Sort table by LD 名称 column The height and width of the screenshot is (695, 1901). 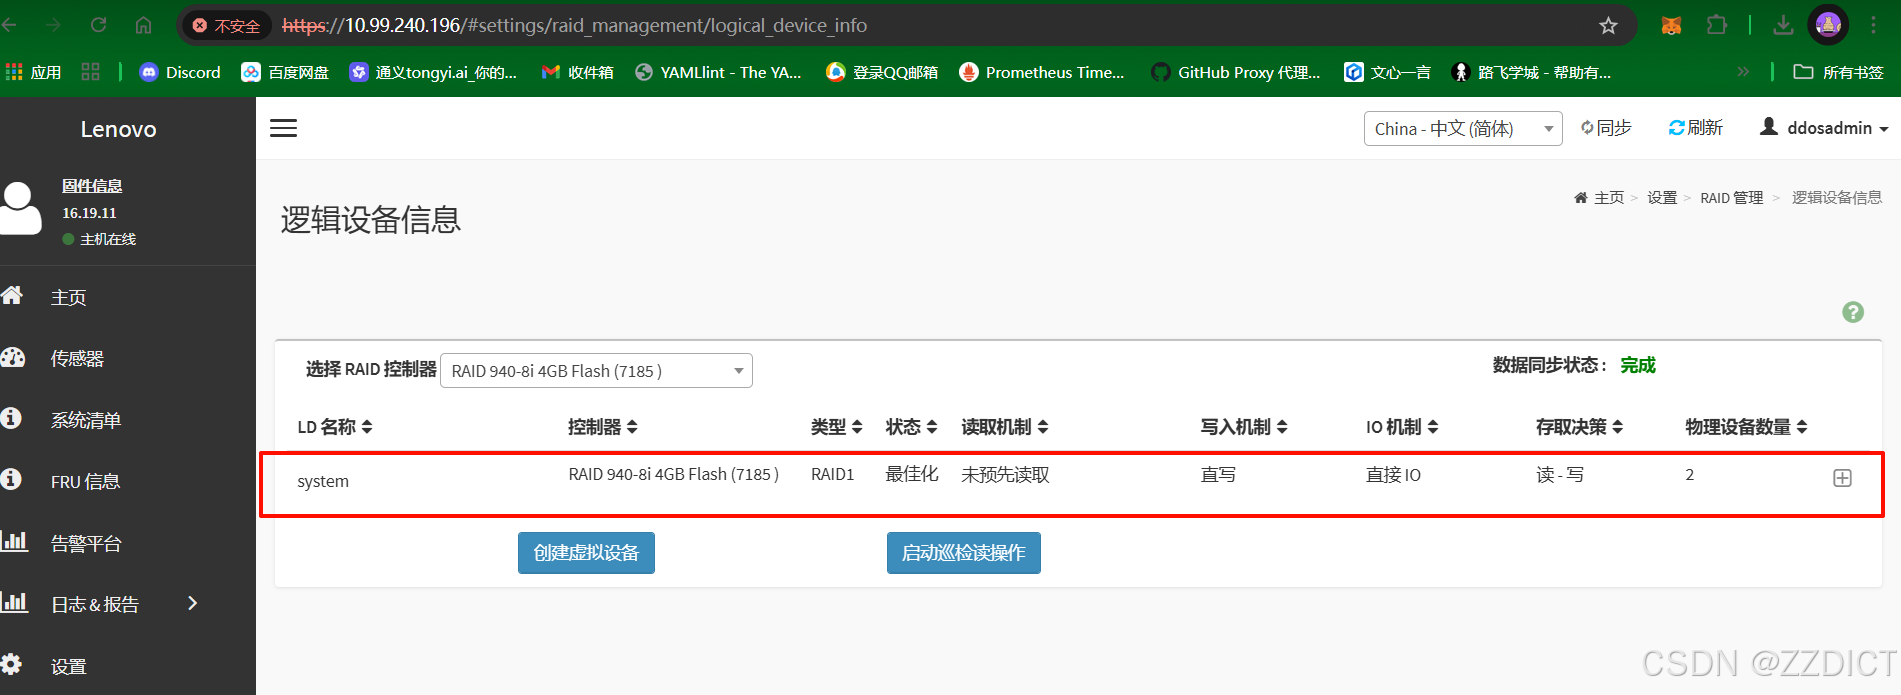pyautogui.click(x=335, y=427)
